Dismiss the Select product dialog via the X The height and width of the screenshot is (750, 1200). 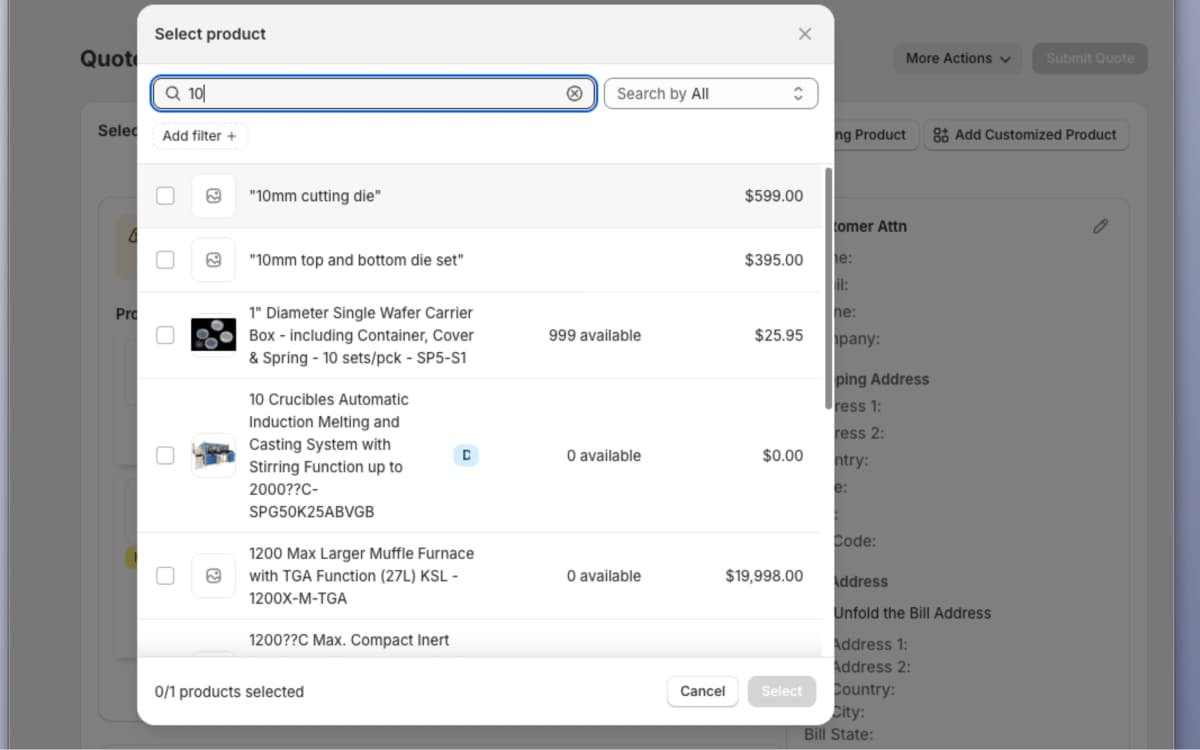(805, 33)
